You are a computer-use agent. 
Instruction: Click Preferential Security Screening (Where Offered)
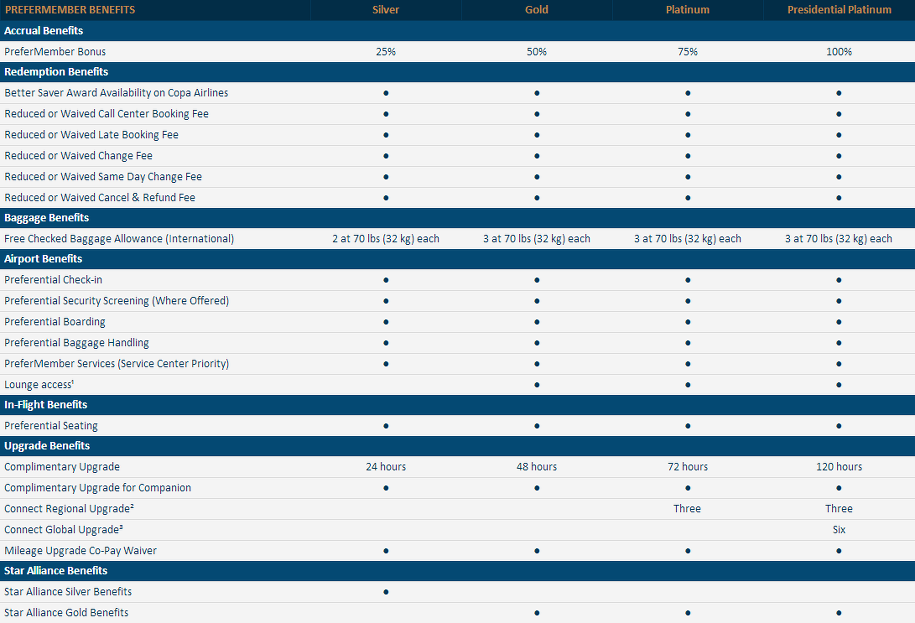click(117, 301)
